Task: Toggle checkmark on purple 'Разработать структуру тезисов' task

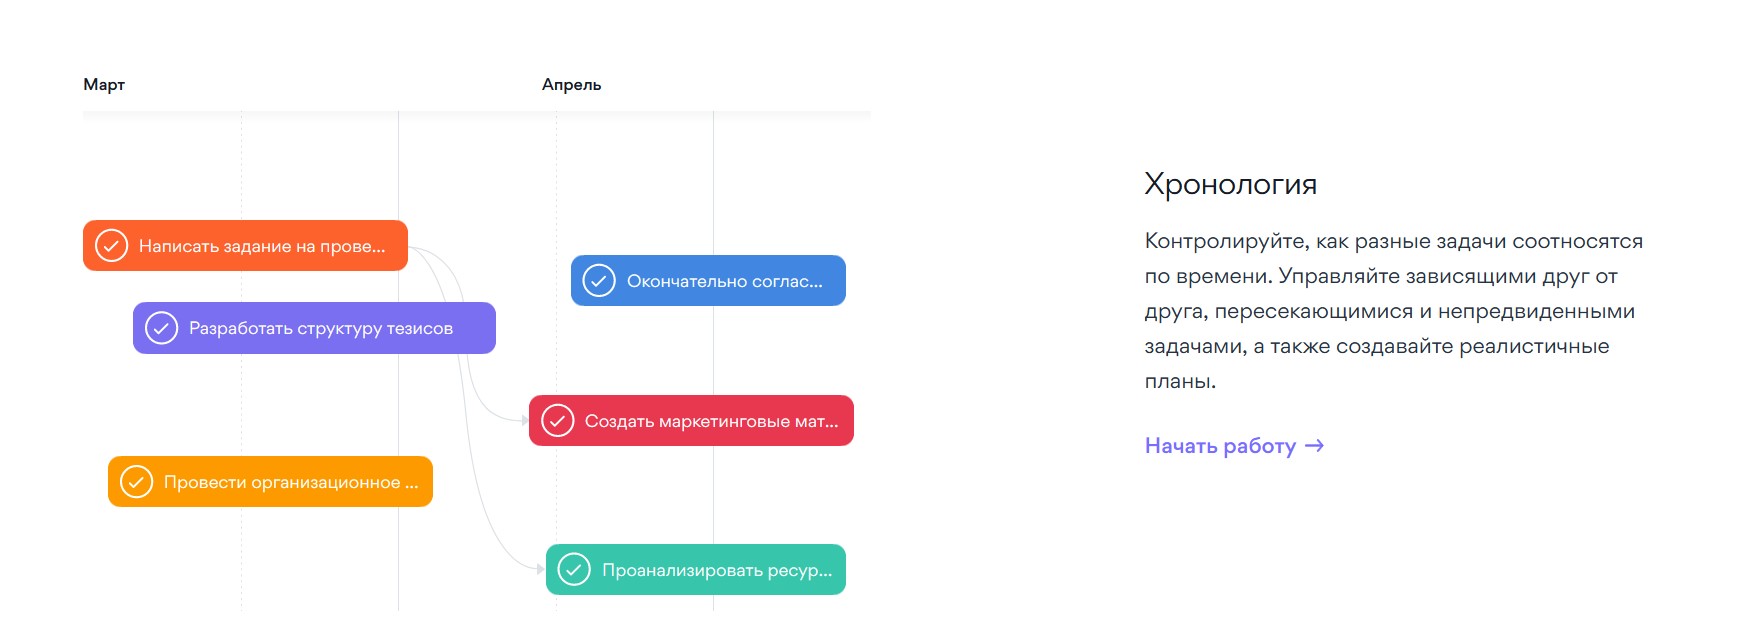Action: point(161,328)
